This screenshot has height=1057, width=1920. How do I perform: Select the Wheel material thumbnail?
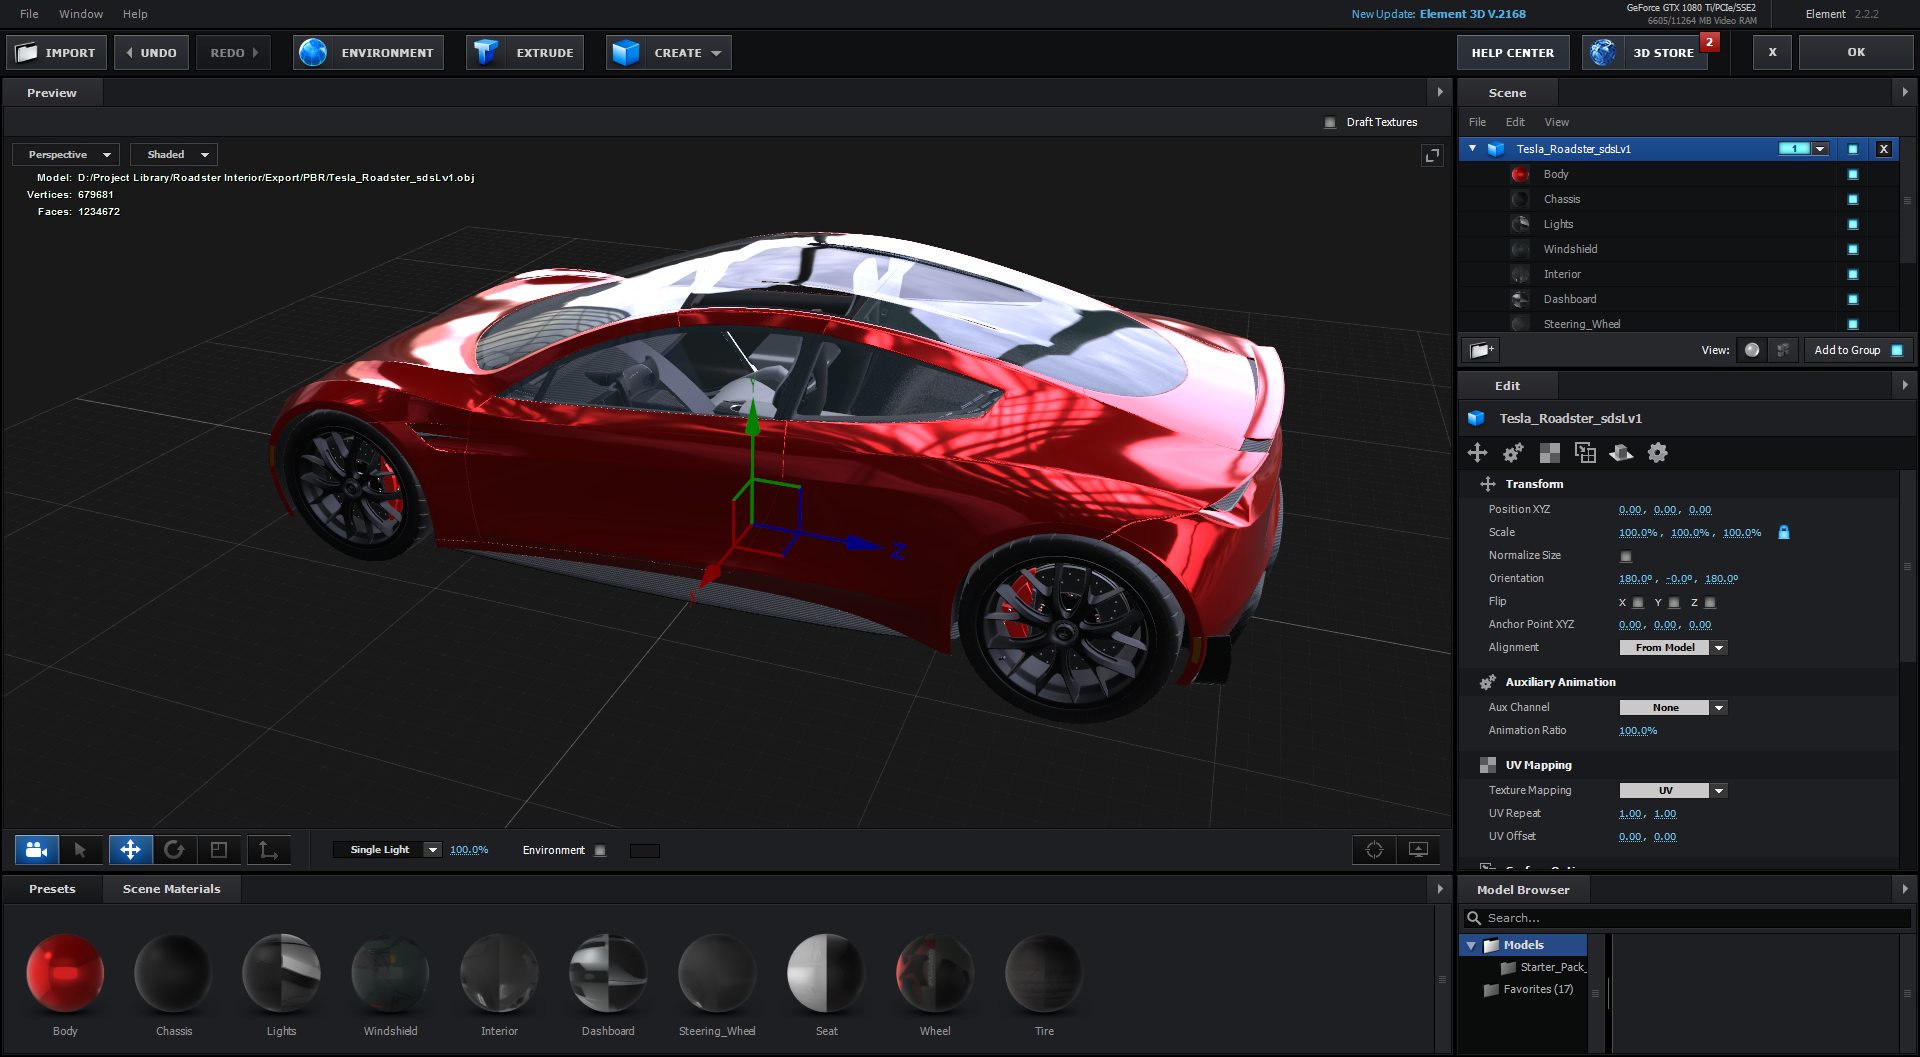click(935, 973)
